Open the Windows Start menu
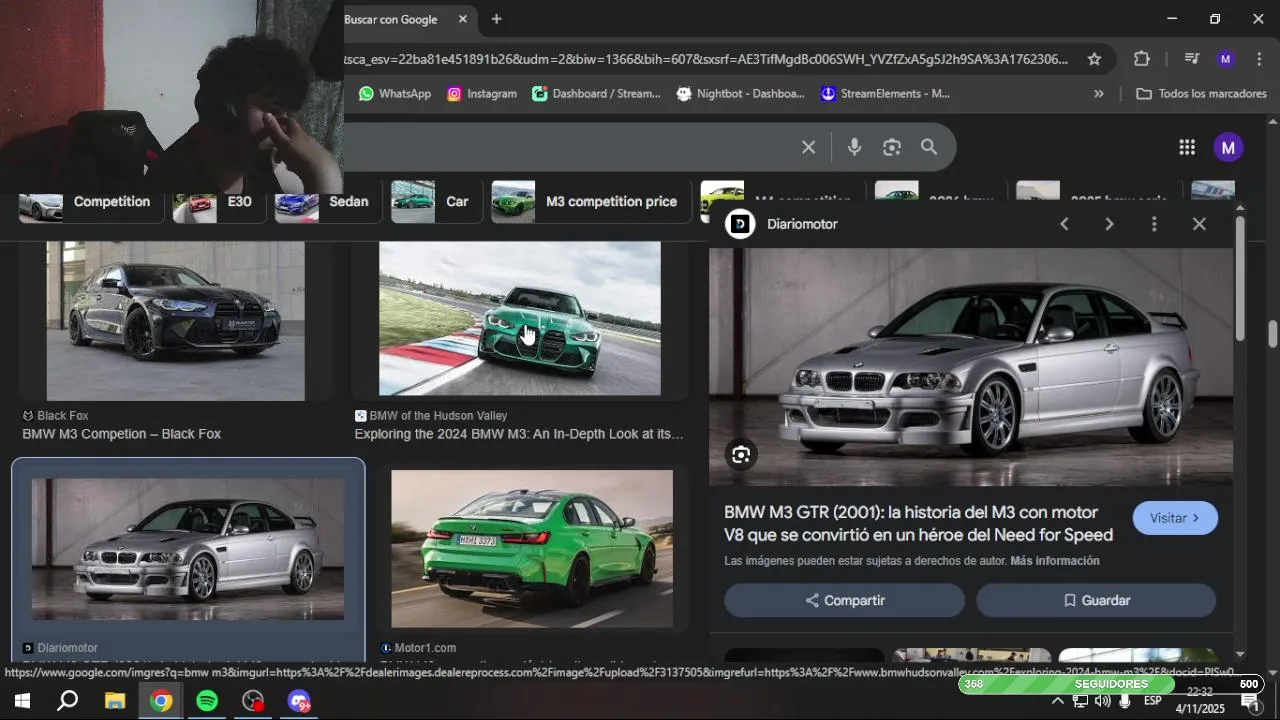Screen dimensions: 1280x720 coord(21,701)
